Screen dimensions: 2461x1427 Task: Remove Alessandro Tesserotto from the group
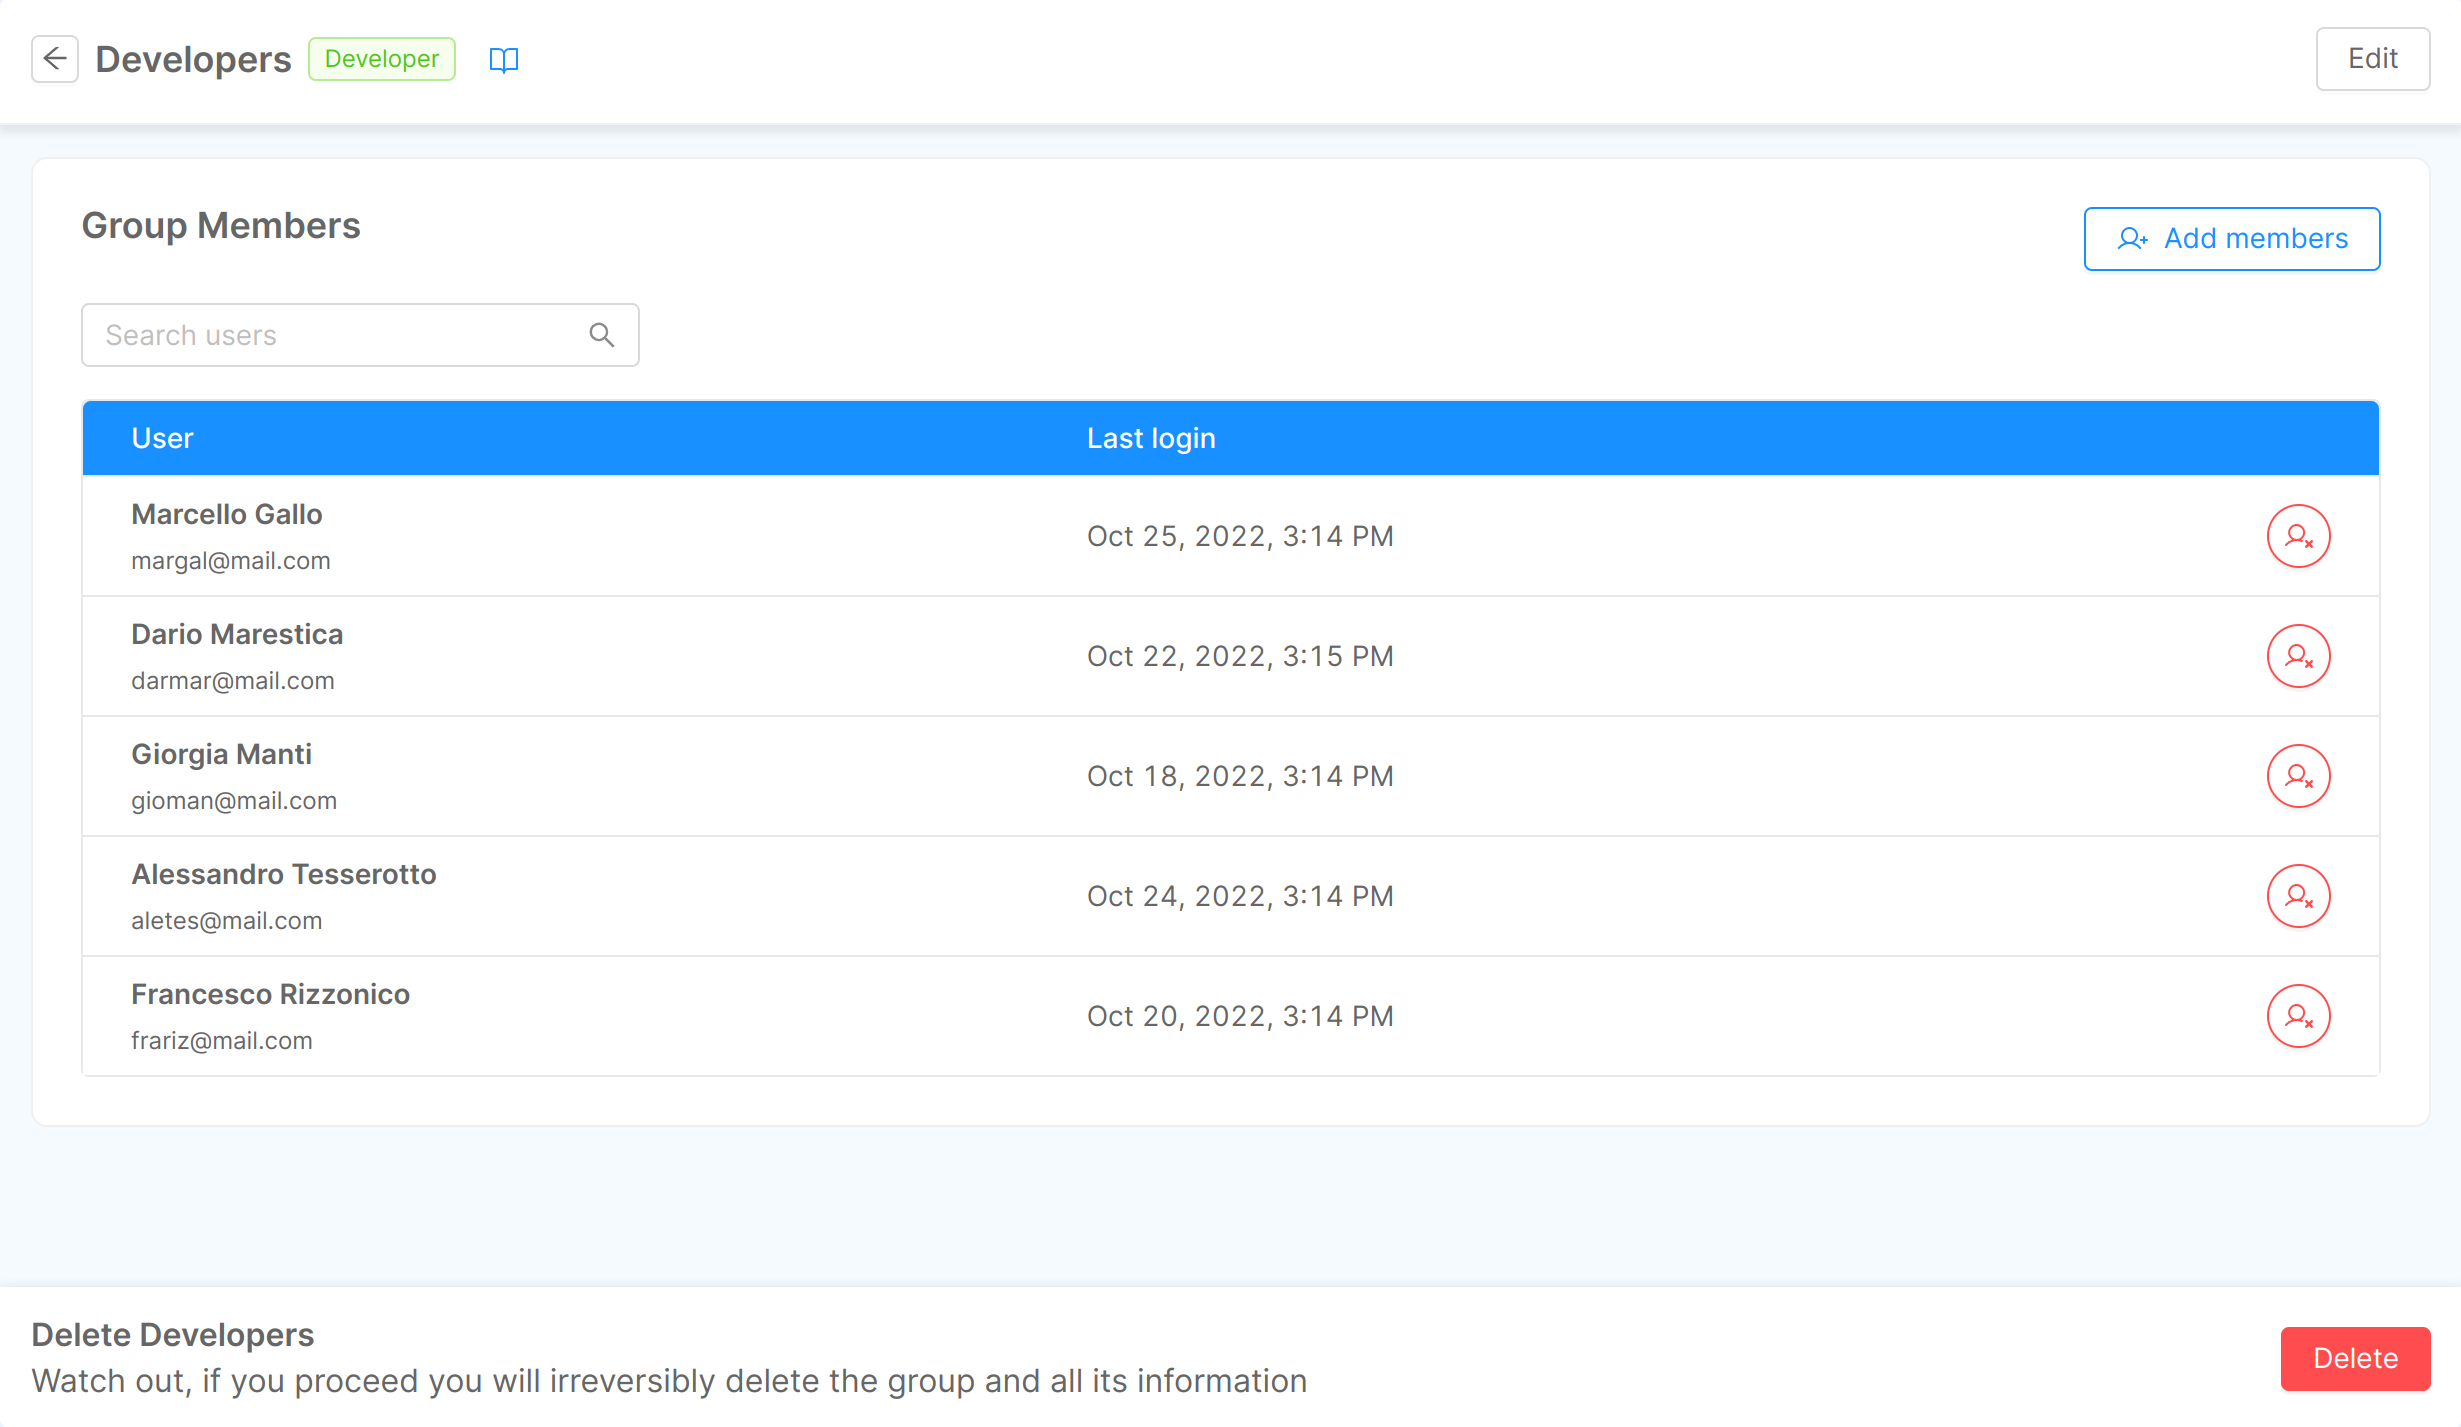coord(2298,896)
